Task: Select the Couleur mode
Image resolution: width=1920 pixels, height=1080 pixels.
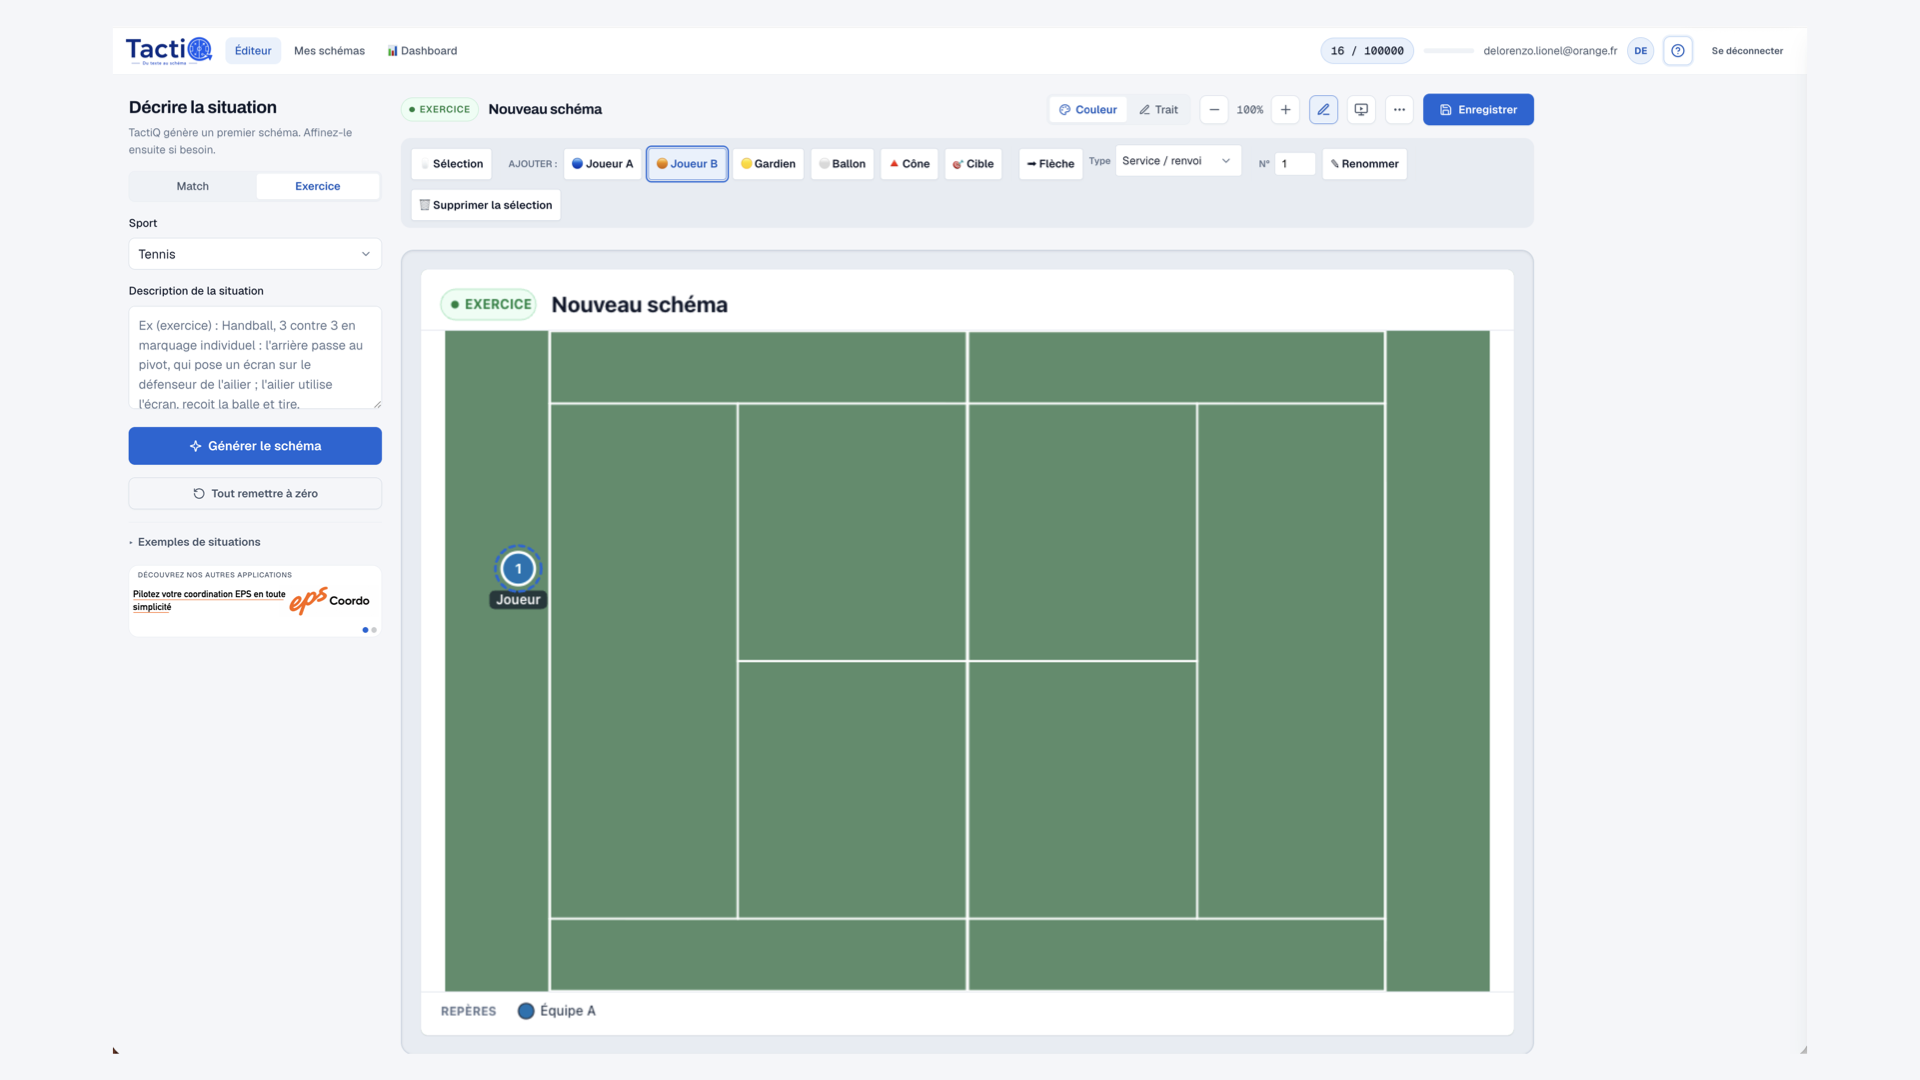Action: (1088, 110)
